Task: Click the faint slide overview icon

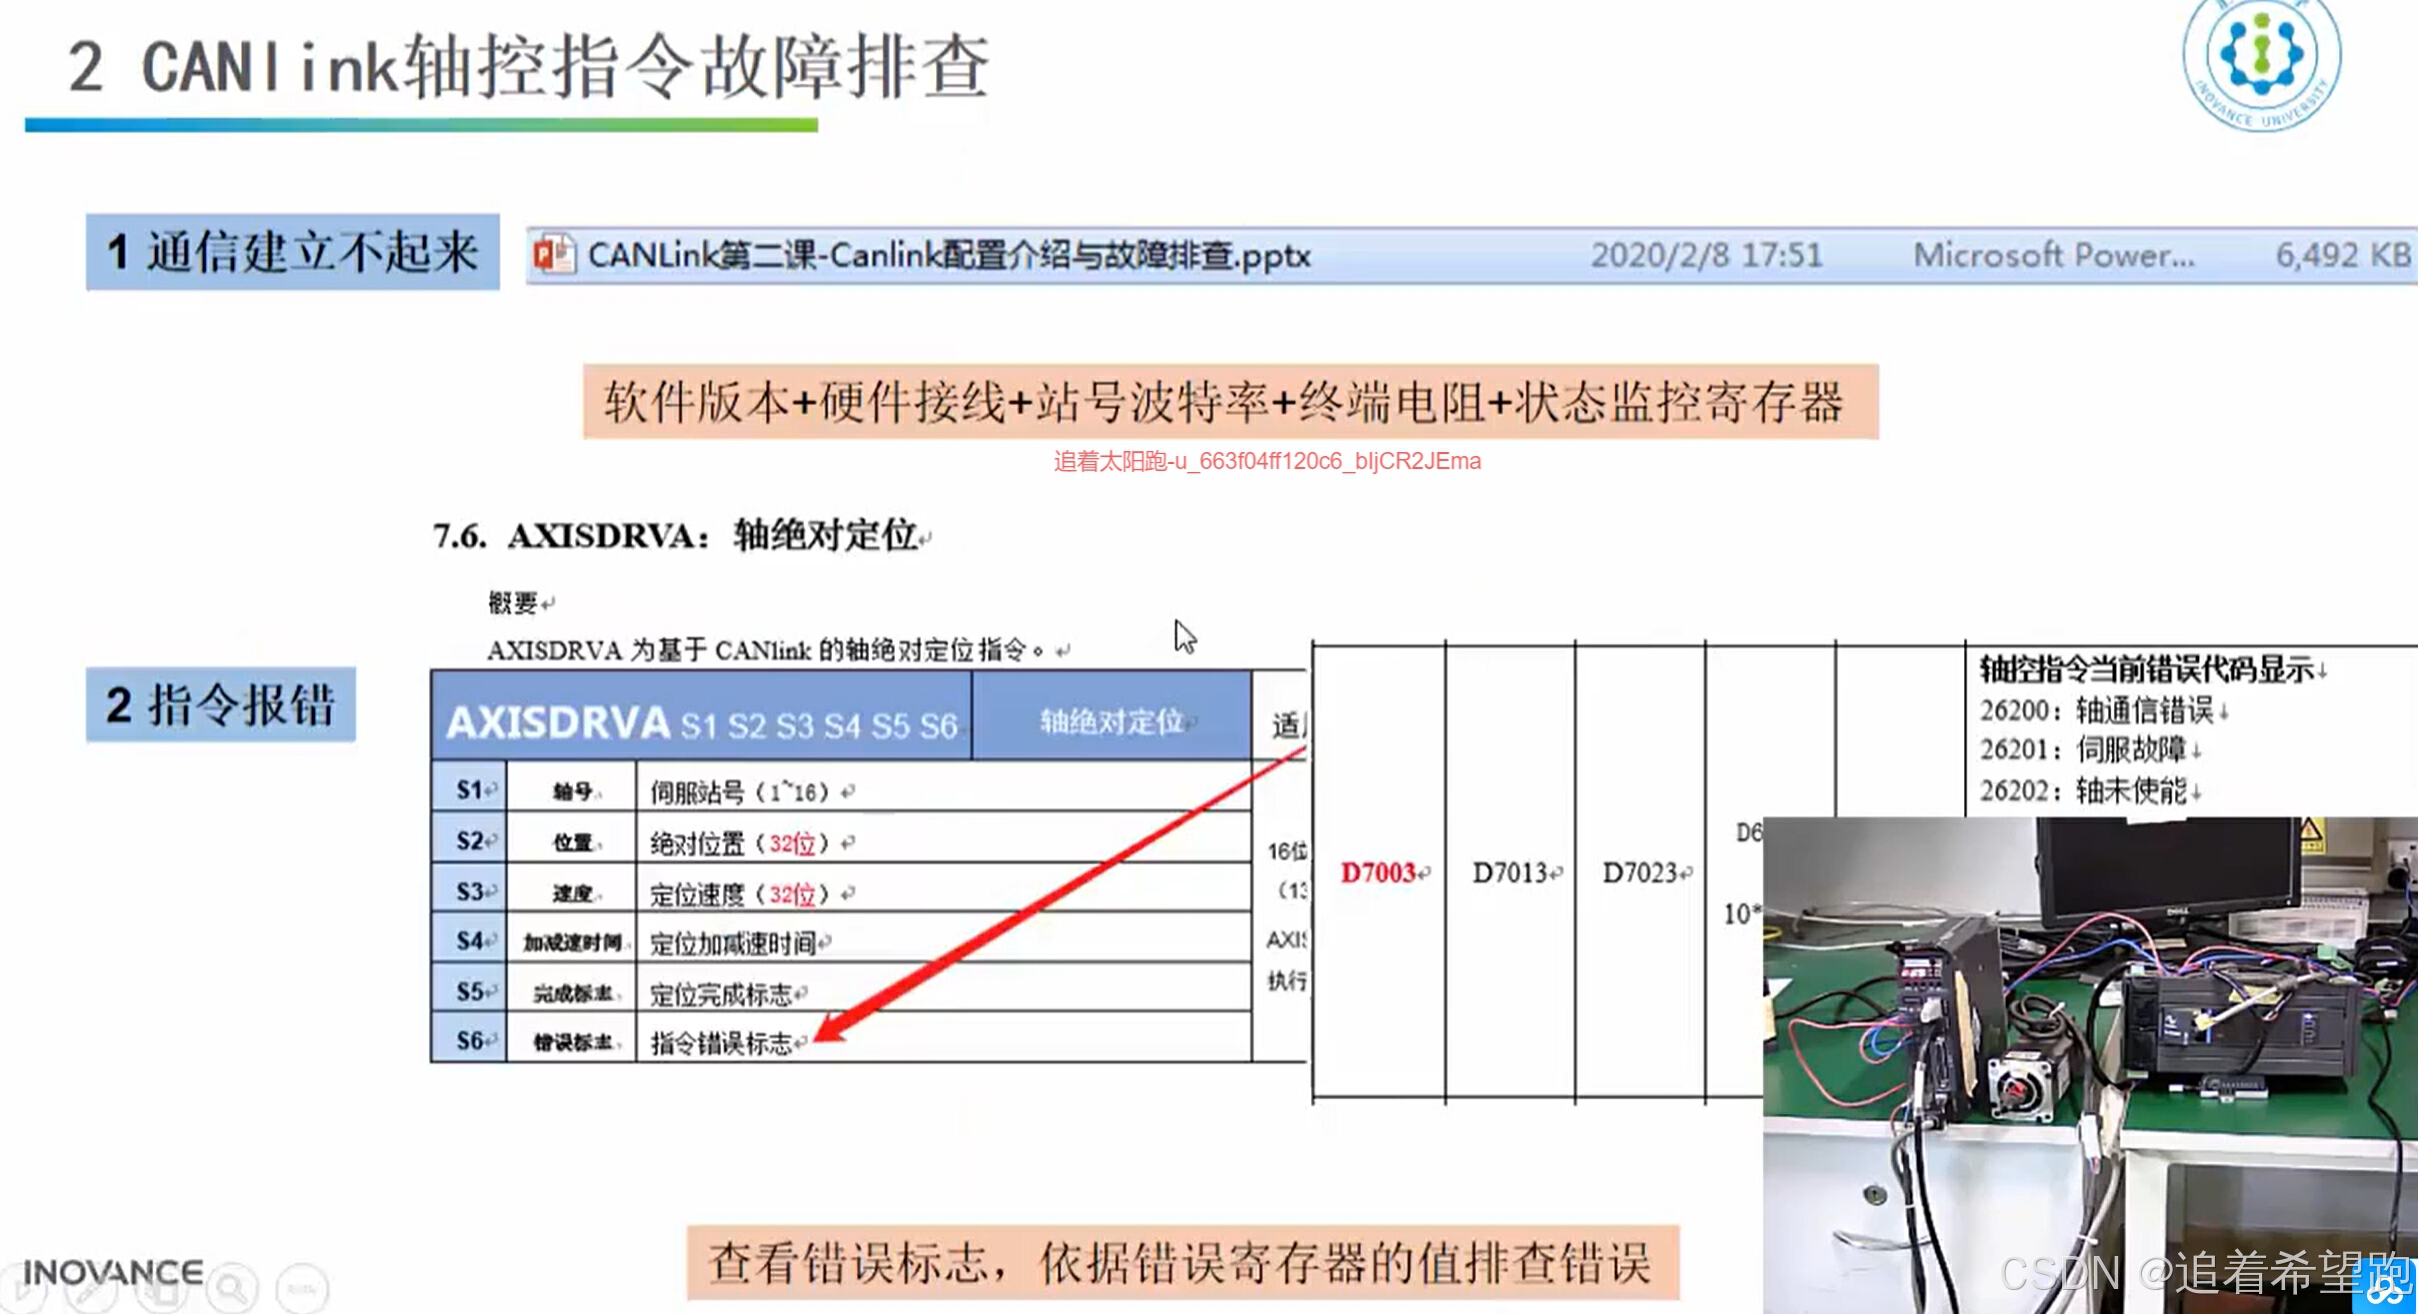Action: [162, 1290]
